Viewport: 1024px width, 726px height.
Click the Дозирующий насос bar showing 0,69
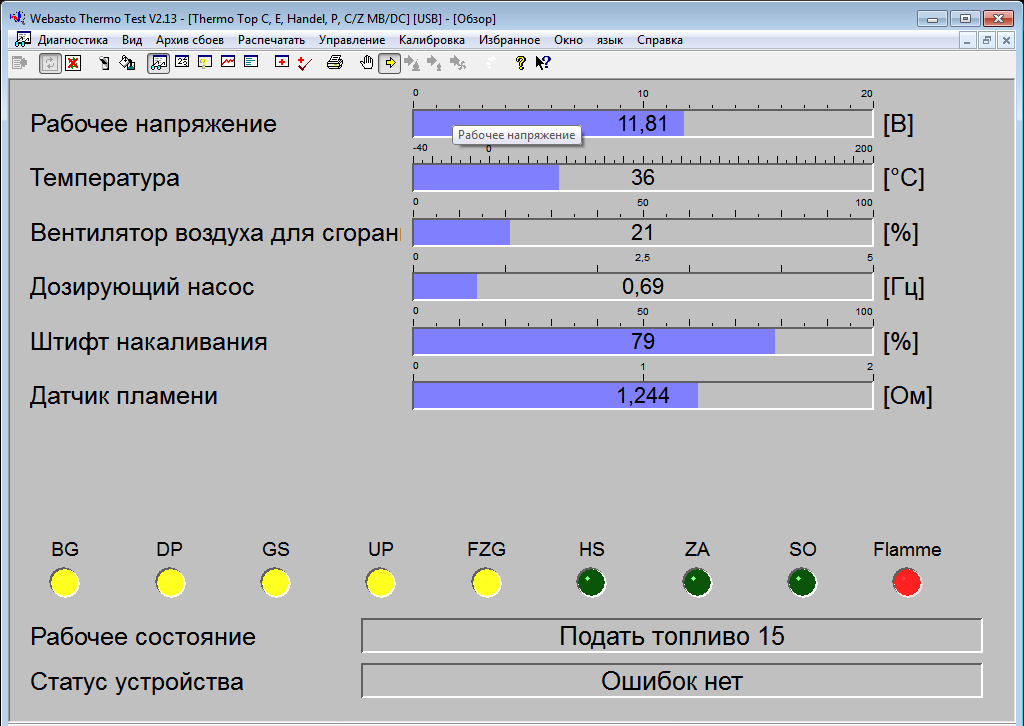pos(643,287)
